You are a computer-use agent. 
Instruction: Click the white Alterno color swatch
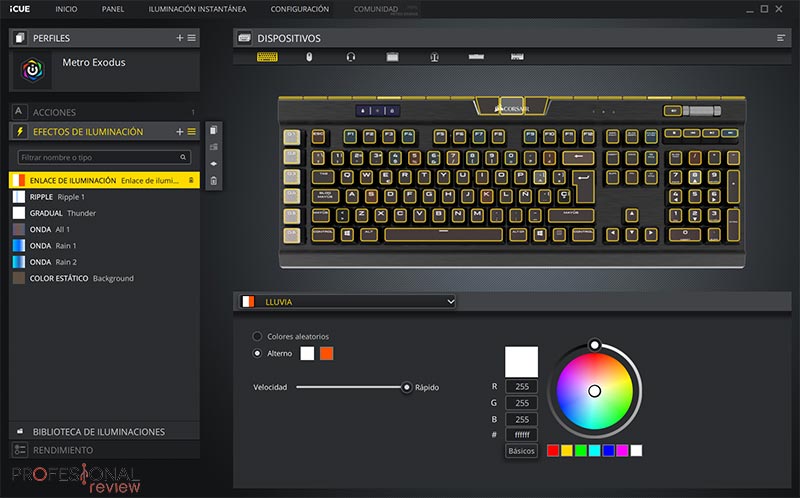(x=307, y=353)
